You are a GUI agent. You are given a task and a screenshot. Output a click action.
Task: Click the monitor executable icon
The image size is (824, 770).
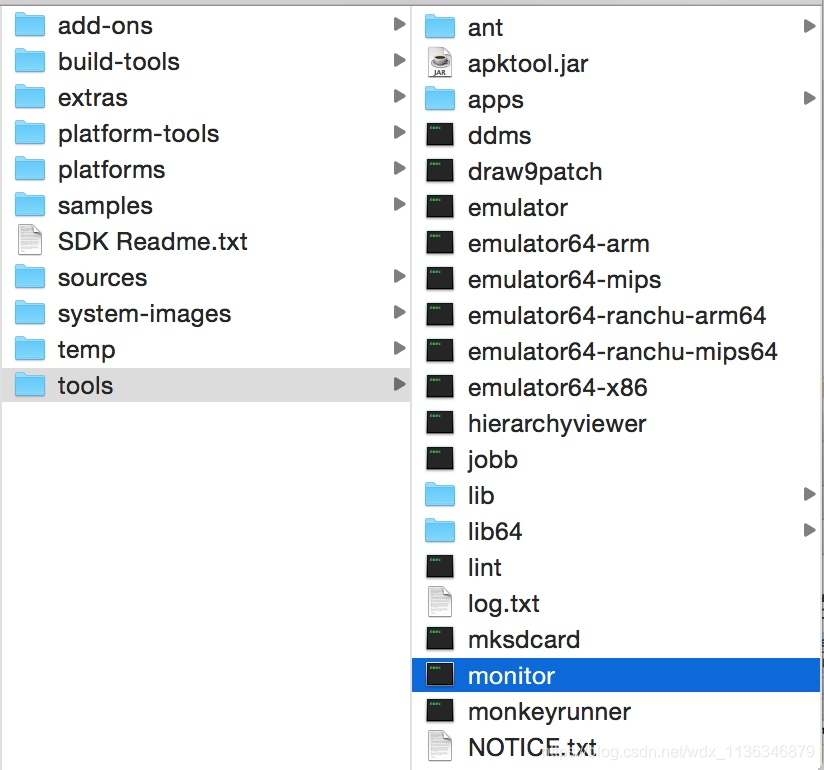point(440,675)
